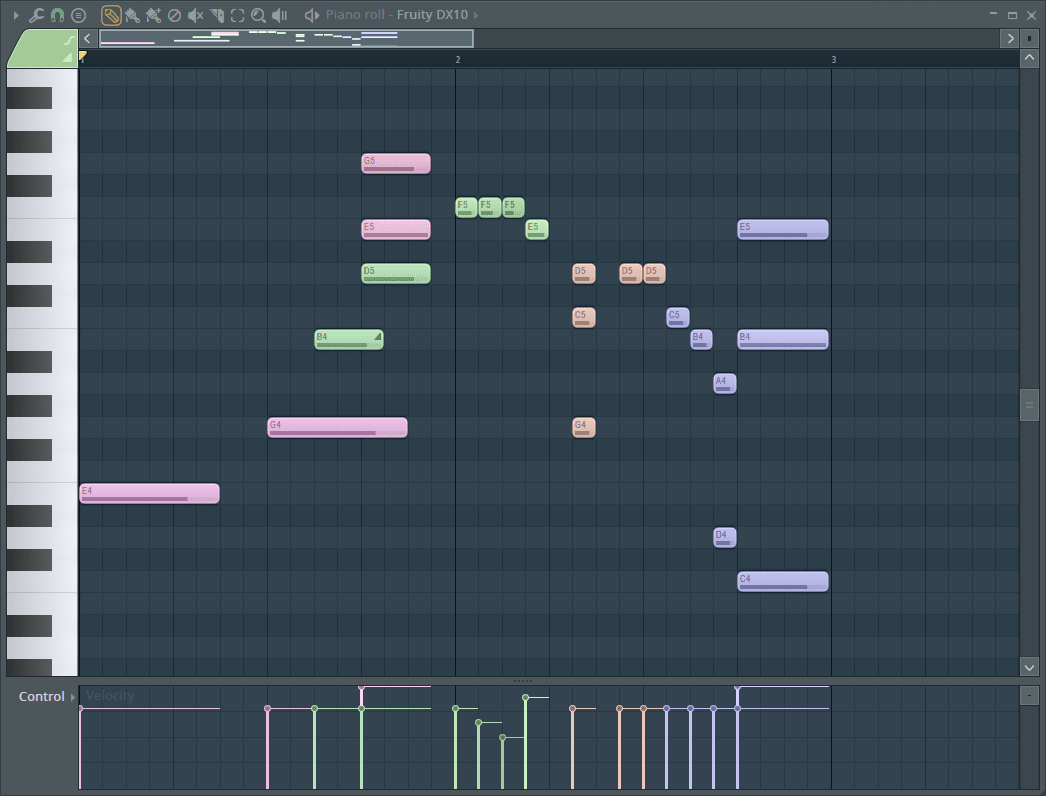Select the long E4 note

coord(149,493)
